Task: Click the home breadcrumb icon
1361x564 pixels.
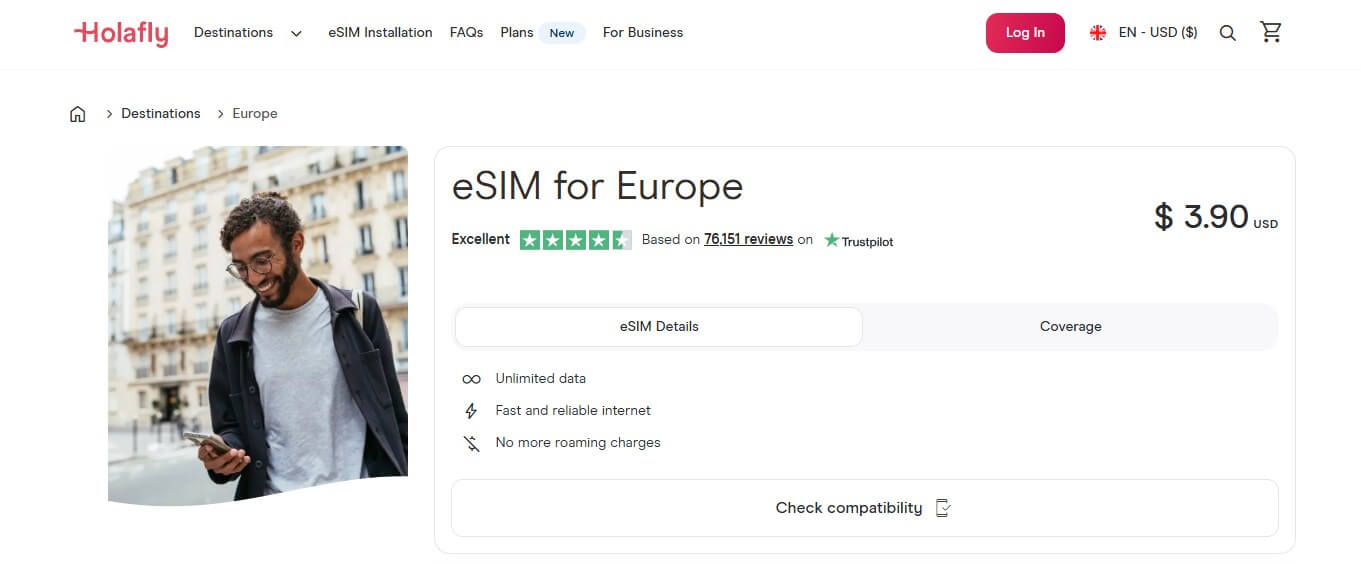Action: (78, 114)
